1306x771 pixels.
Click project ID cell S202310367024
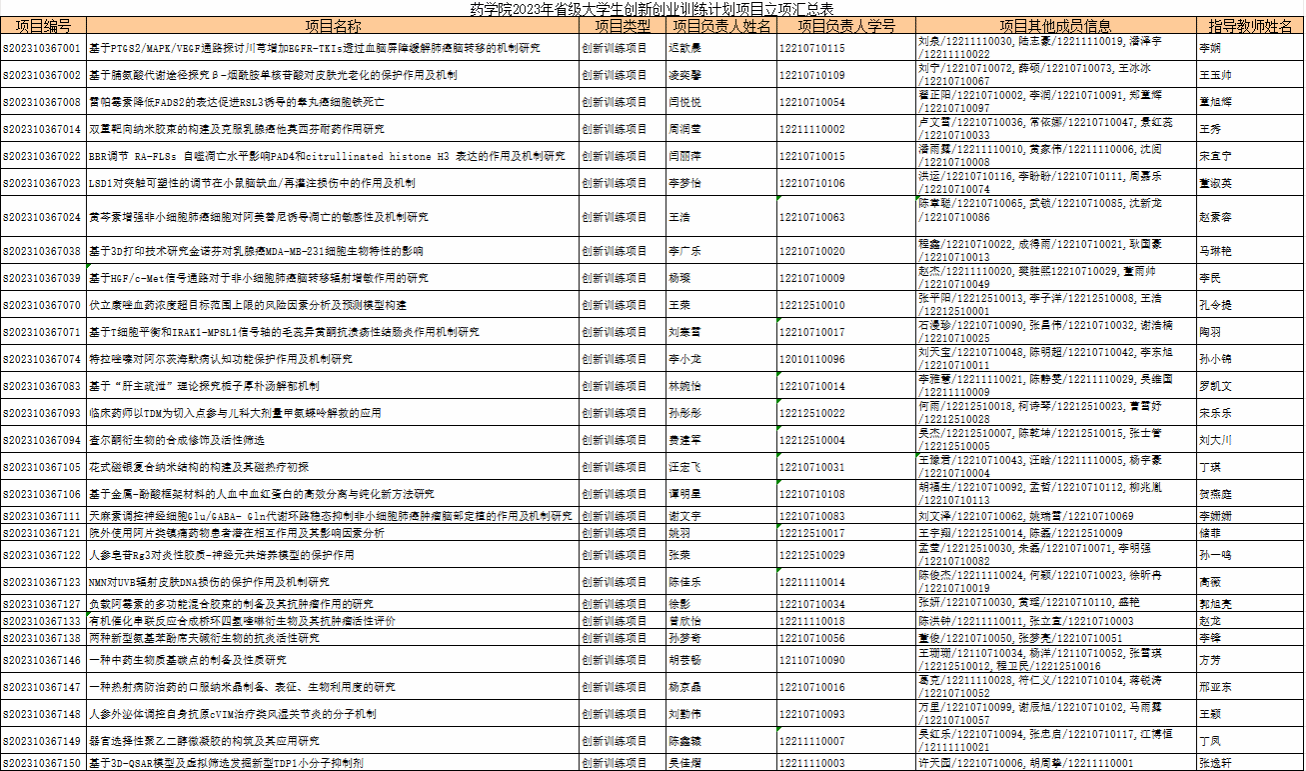(42, 217)
